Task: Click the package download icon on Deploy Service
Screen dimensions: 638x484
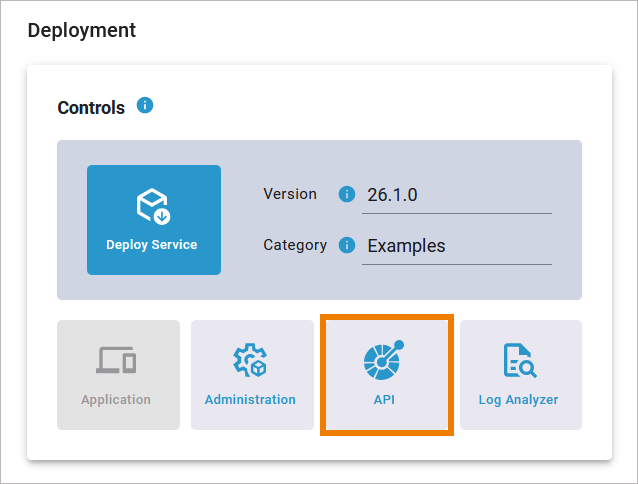Action: point(153,207)
